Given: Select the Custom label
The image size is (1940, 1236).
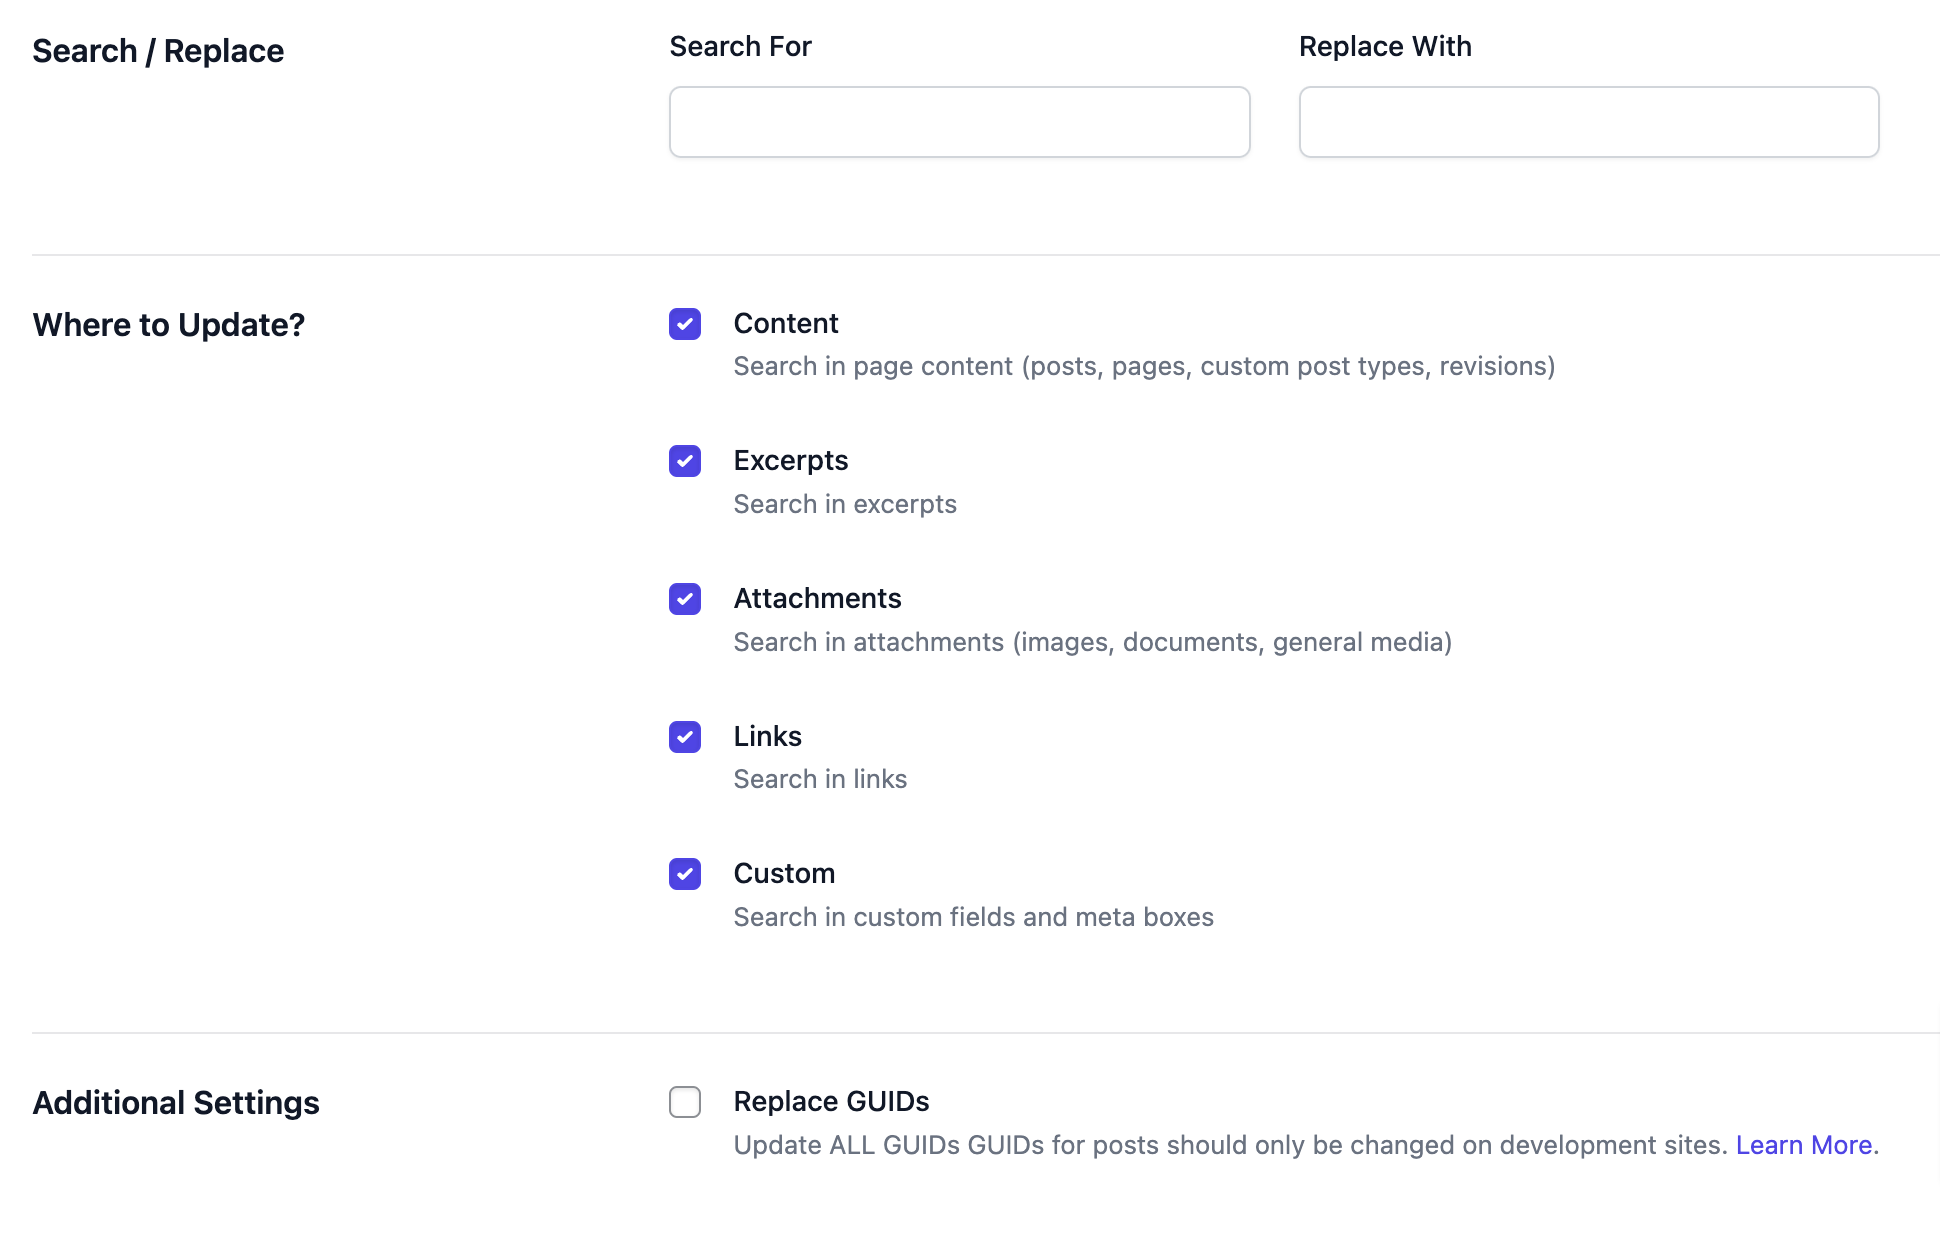Looking at the screenshot, I should tap(784, 873).
